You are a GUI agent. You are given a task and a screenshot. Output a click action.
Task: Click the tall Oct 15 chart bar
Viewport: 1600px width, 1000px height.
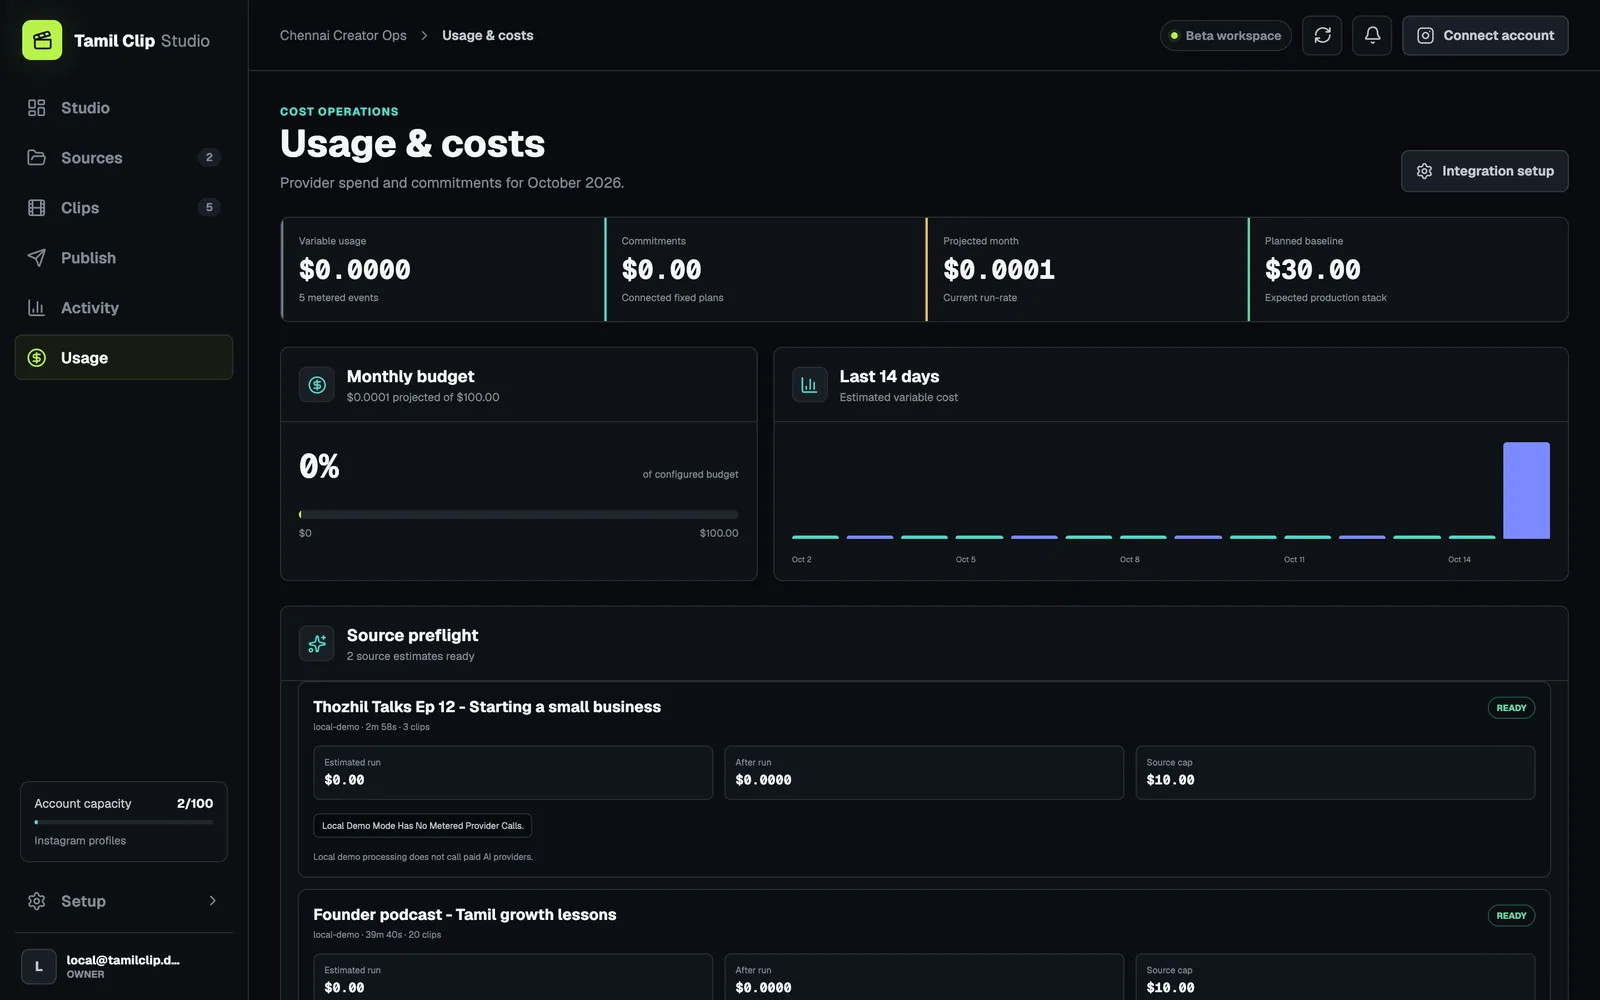point(1526,490)
